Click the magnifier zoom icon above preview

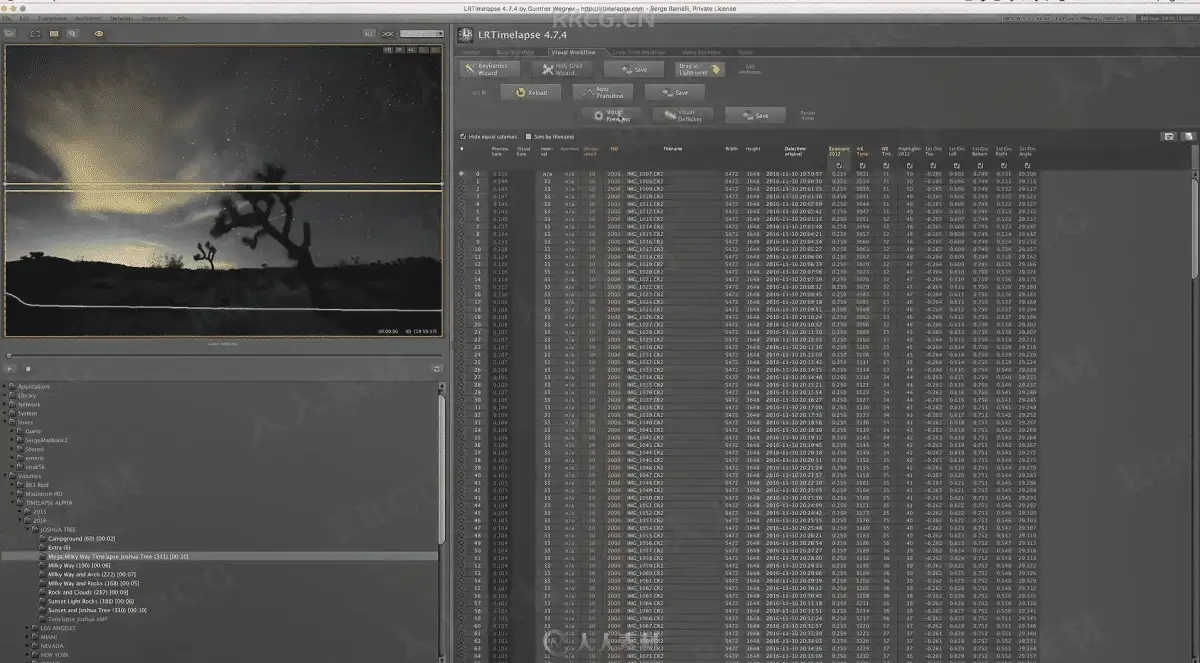tap(72, 34)
